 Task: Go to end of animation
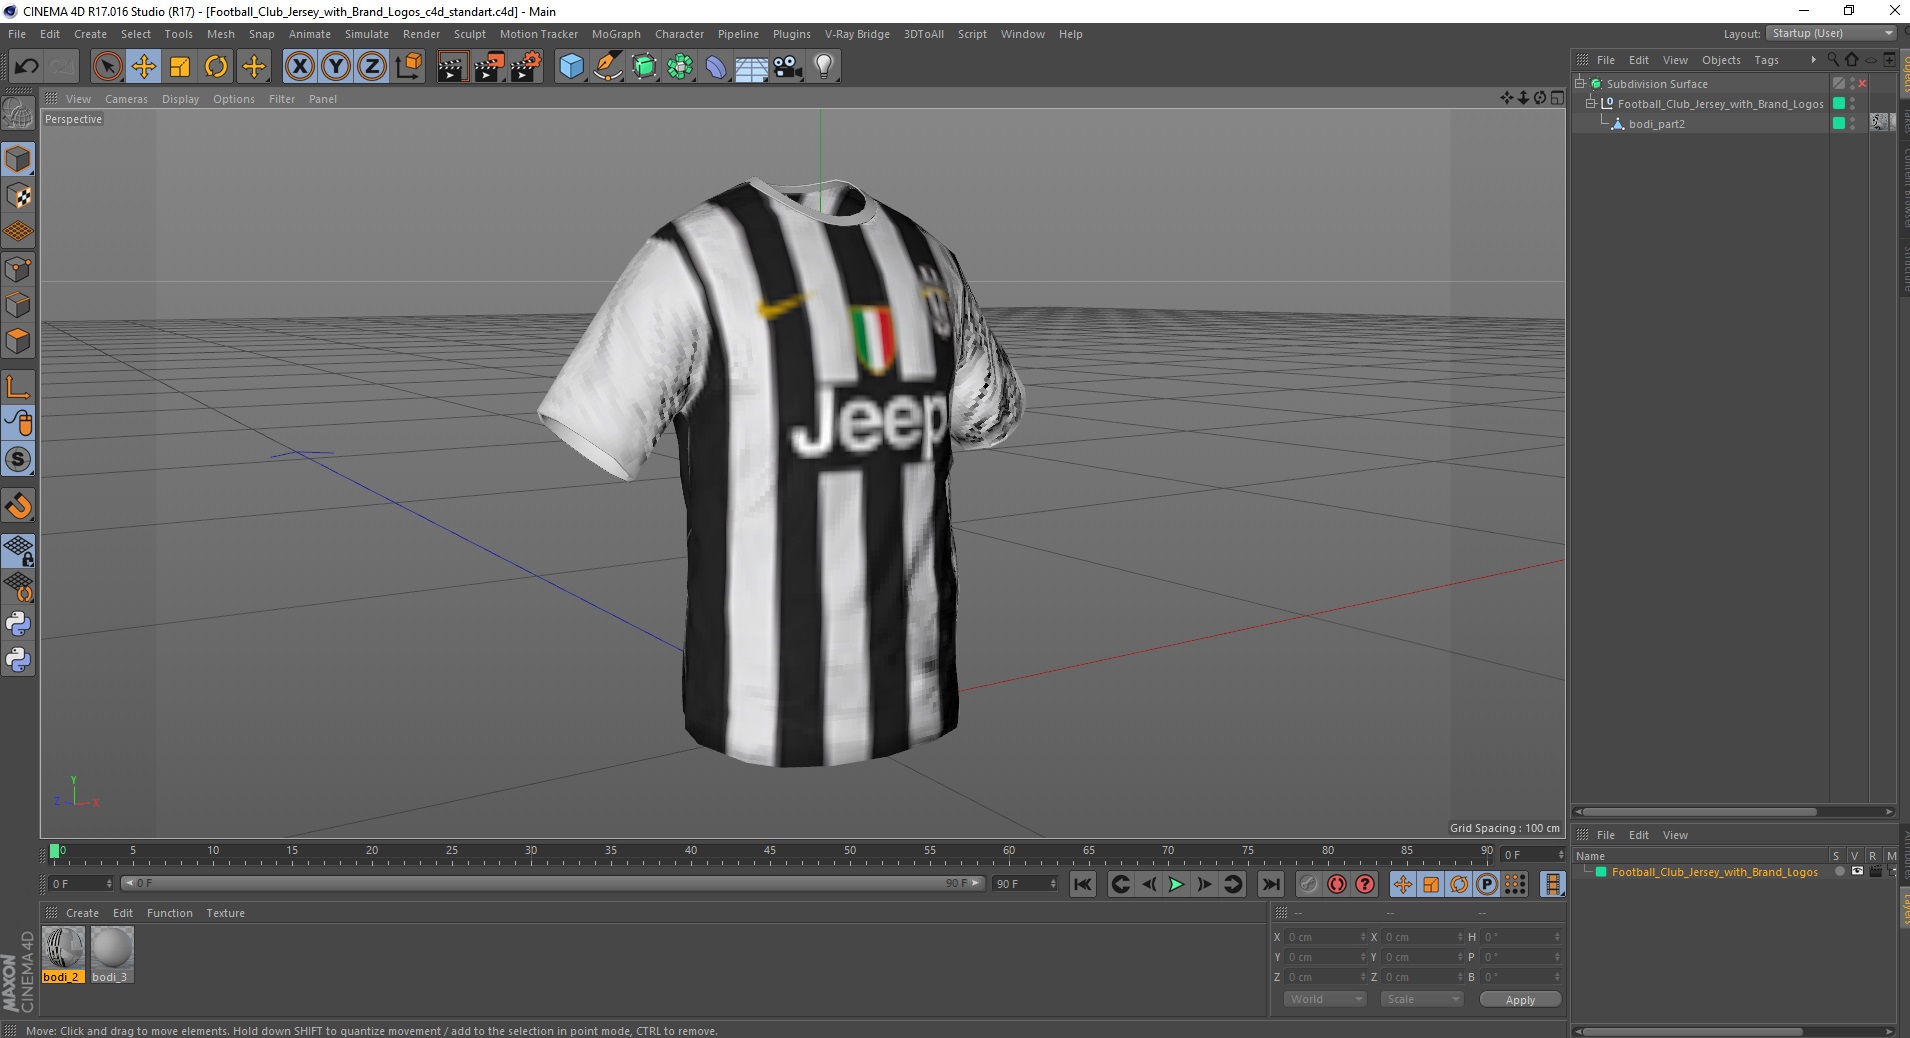coord(1270,884)
